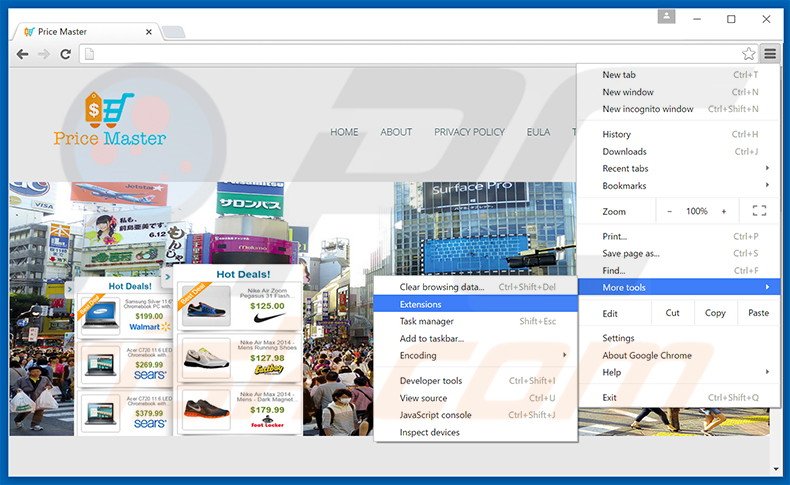
Task: Click the Nike swoosh logo under $125.00
Action: [x=269, y=318]
